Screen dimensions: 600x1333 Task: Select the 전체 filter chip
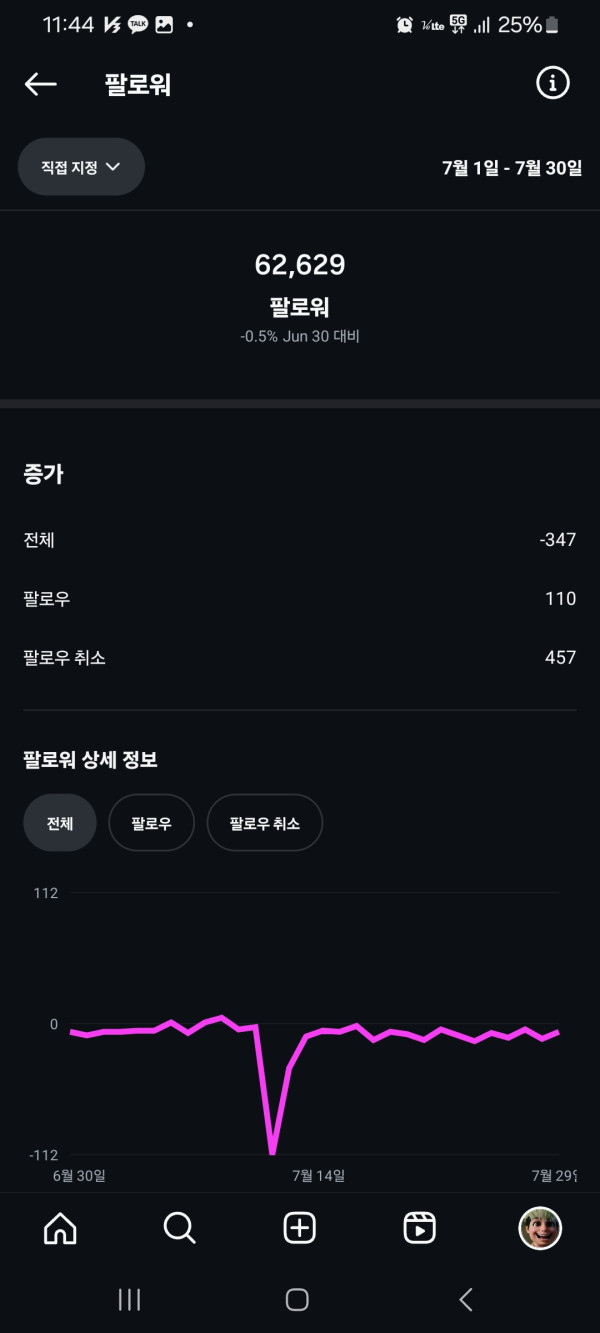click(60, 823)
